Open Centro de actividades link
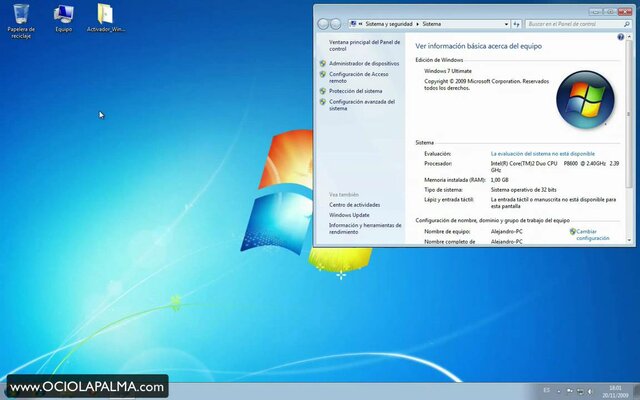The width and height of the screenshot is (640, 400). [x=354, y=205]
